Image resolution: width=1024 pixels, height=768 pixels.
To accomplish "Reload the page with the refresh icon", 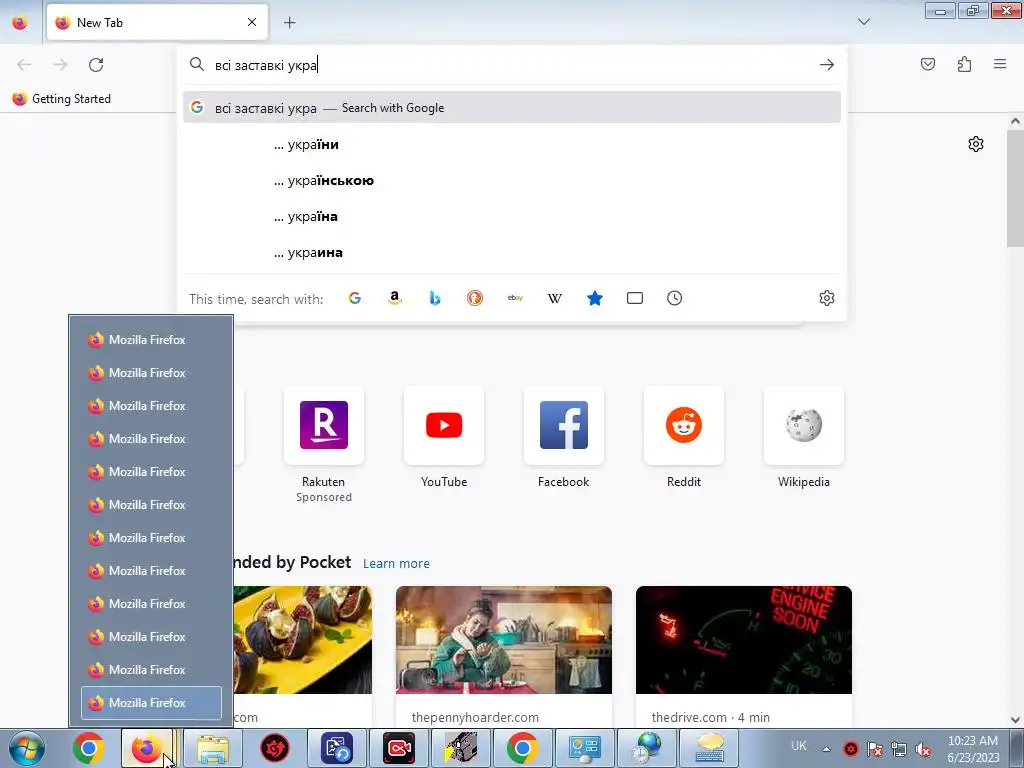I will point(96,65).
